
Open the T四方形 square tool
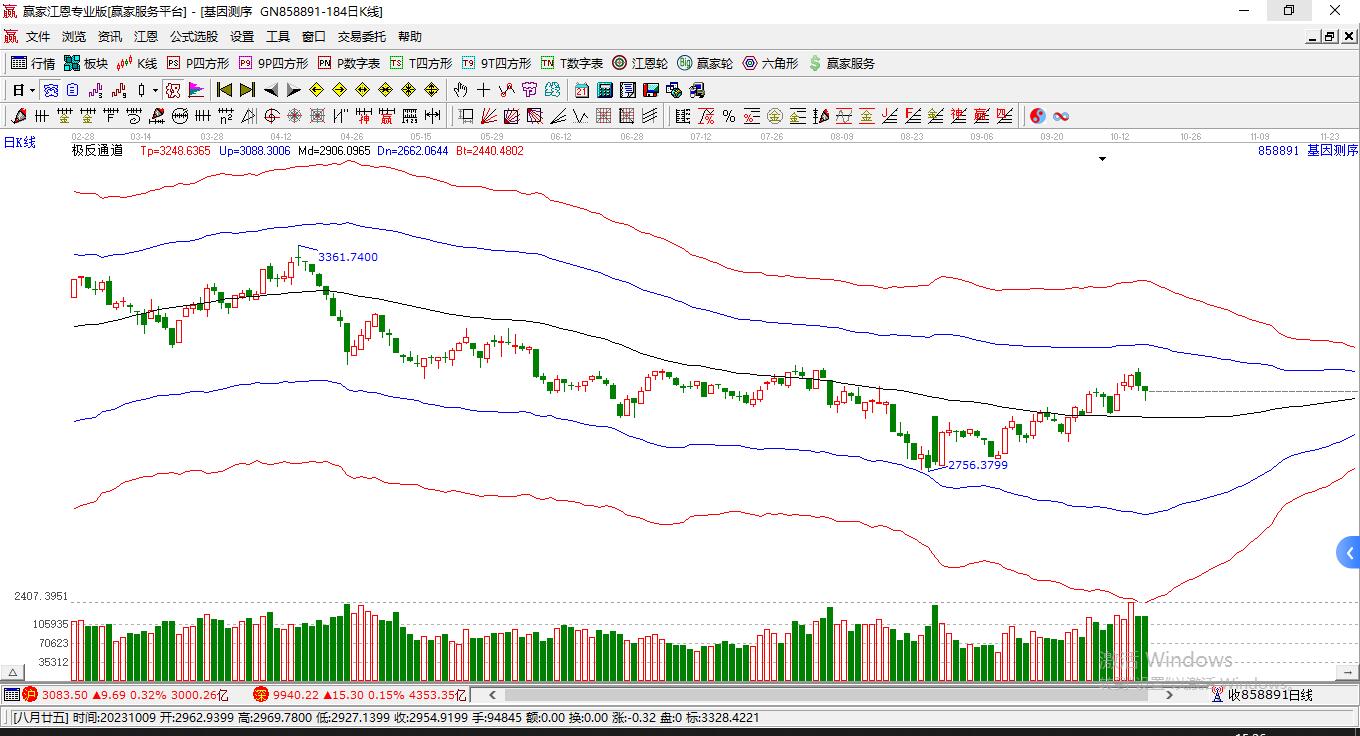coord(421,63)
